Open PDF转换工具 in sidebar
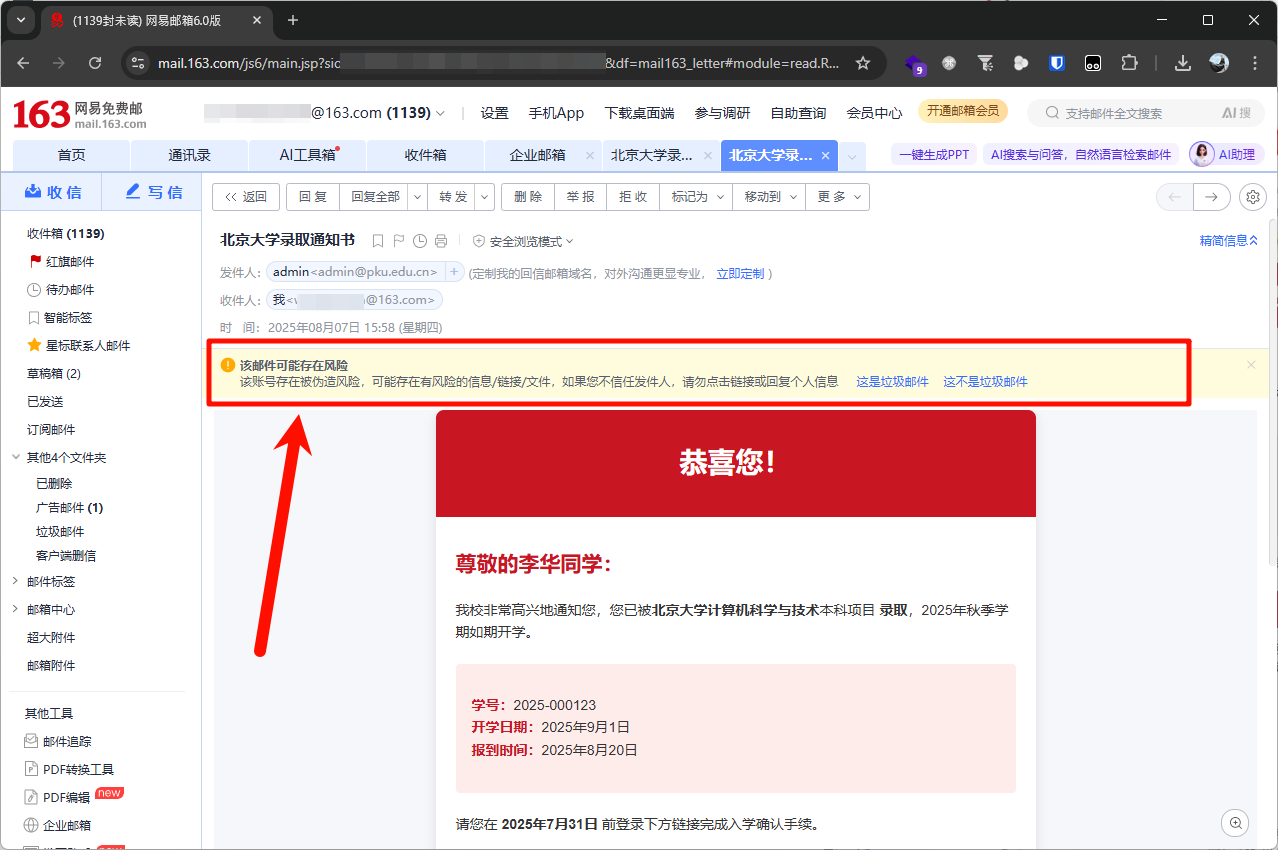Screen dimensions: 1278x850 click(69, 770)
